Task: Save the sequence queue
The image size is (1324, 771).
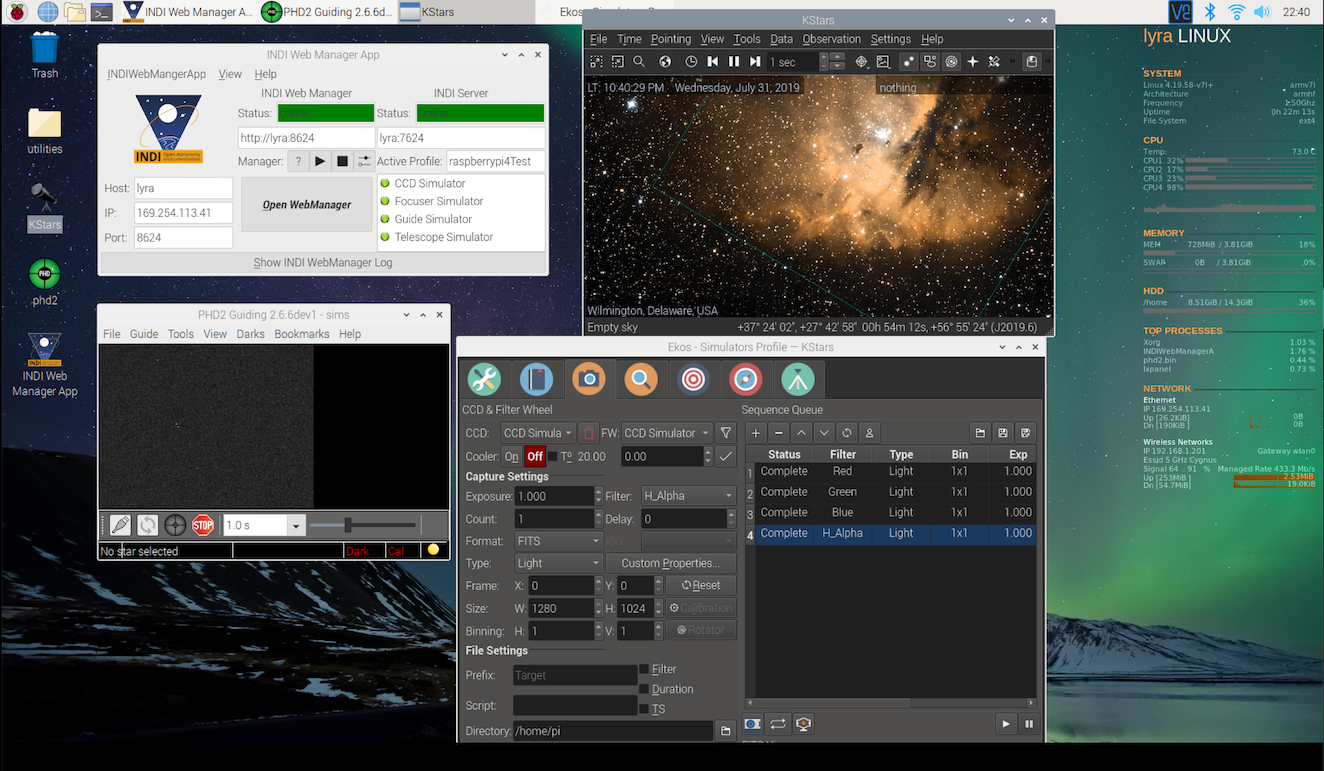Action: 1003,433
